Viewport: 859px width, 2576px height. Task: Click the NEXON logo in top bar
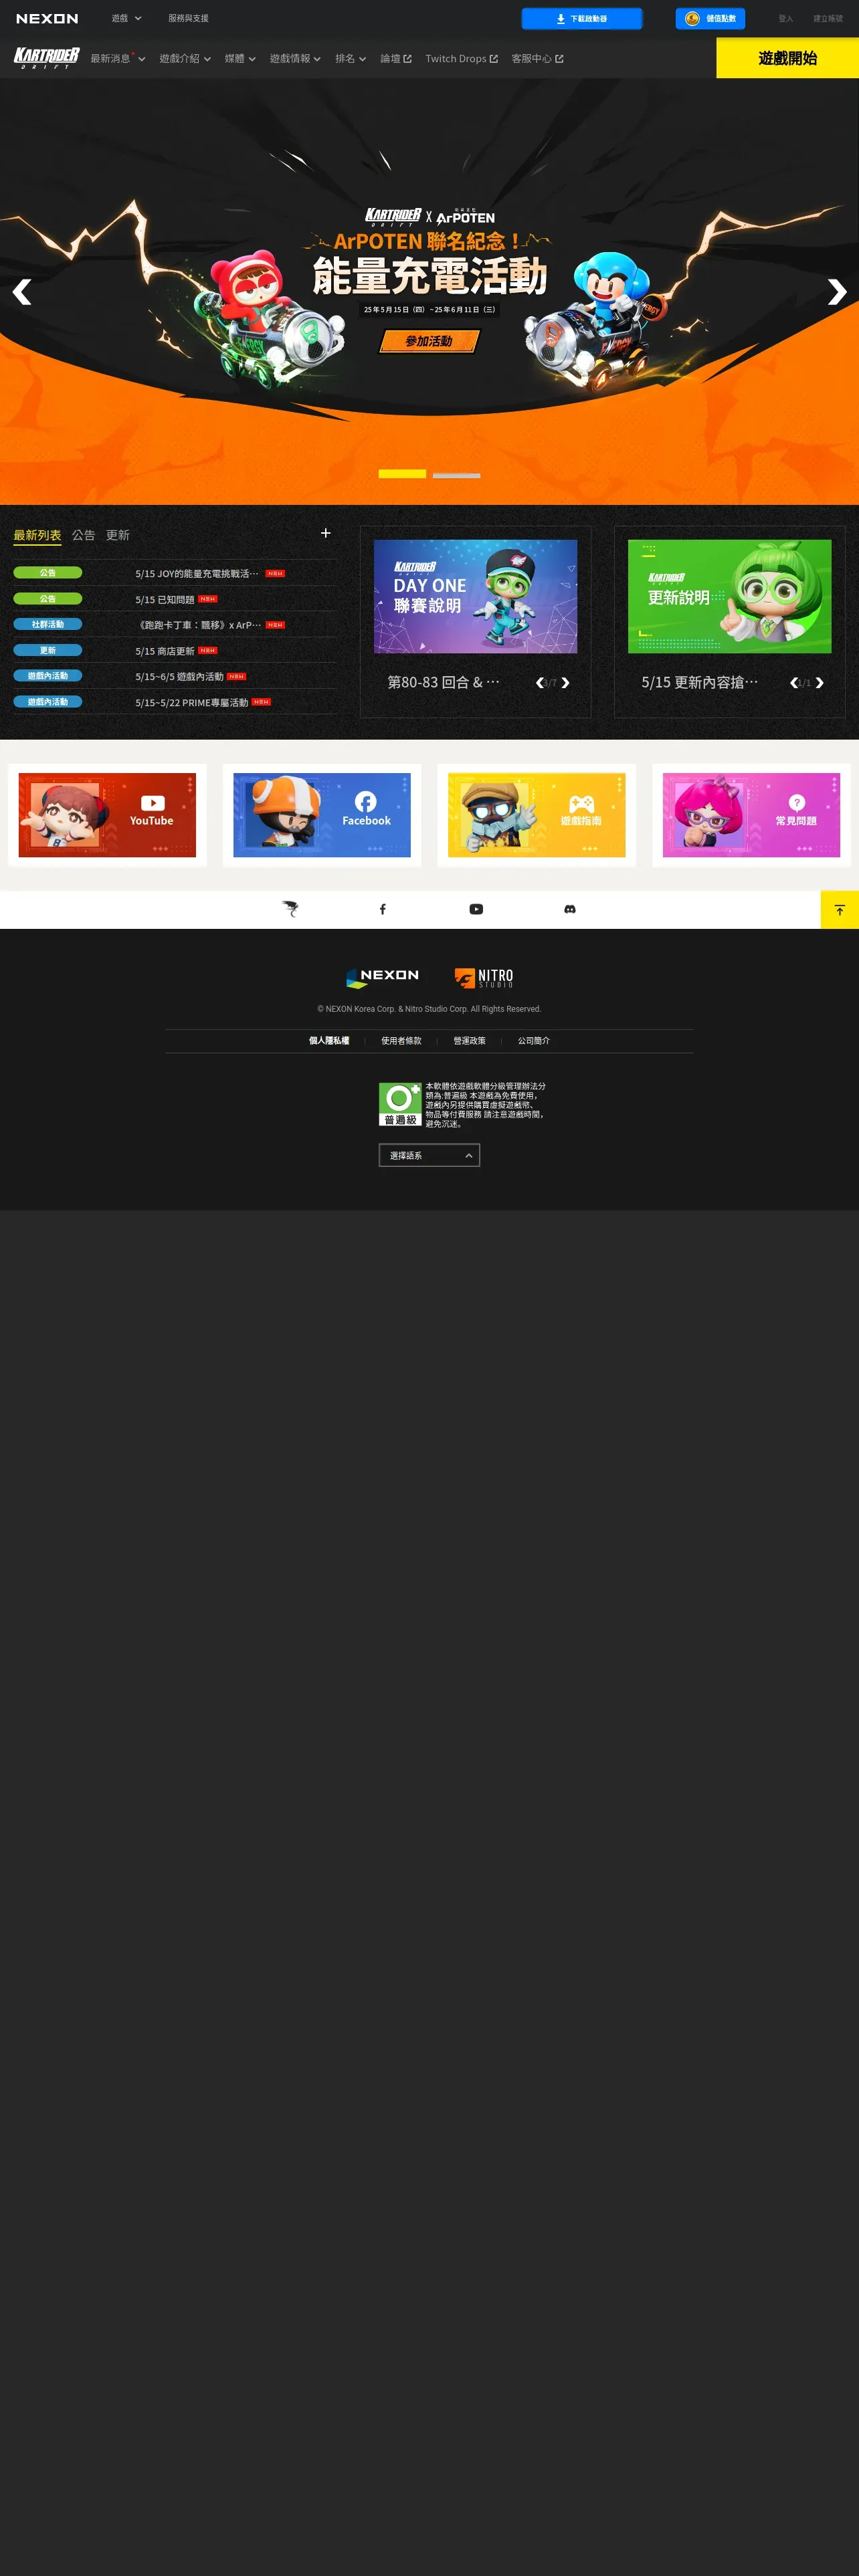tap(47, 19)
